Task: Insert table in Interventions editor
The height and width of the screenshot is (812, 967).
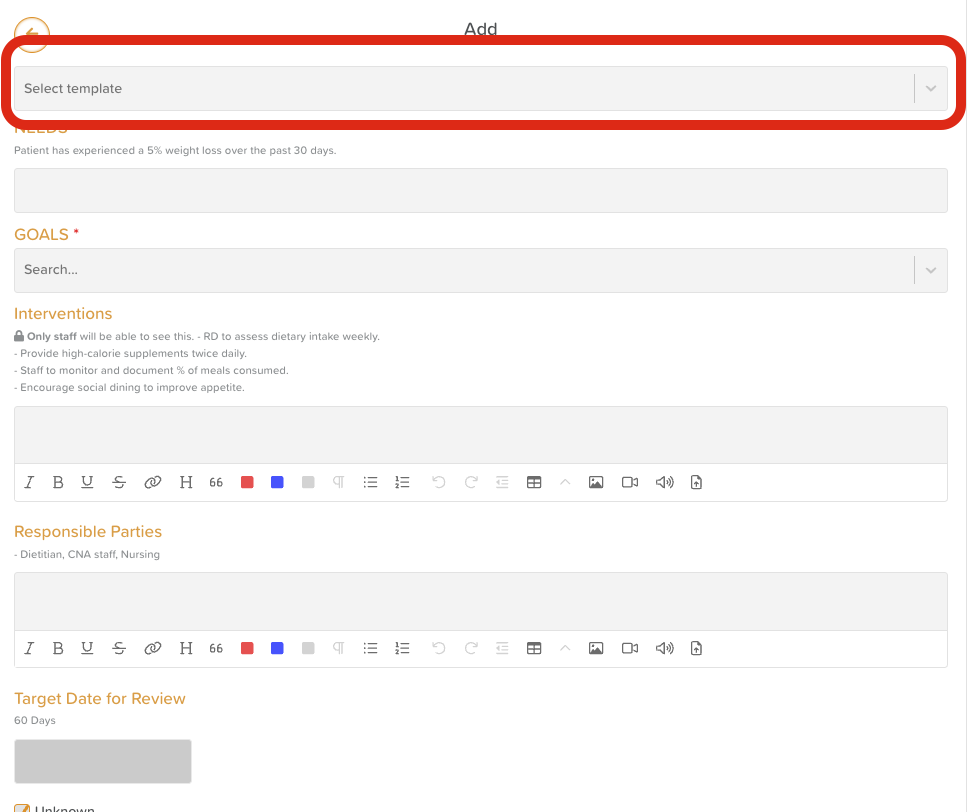Action: 534,482
